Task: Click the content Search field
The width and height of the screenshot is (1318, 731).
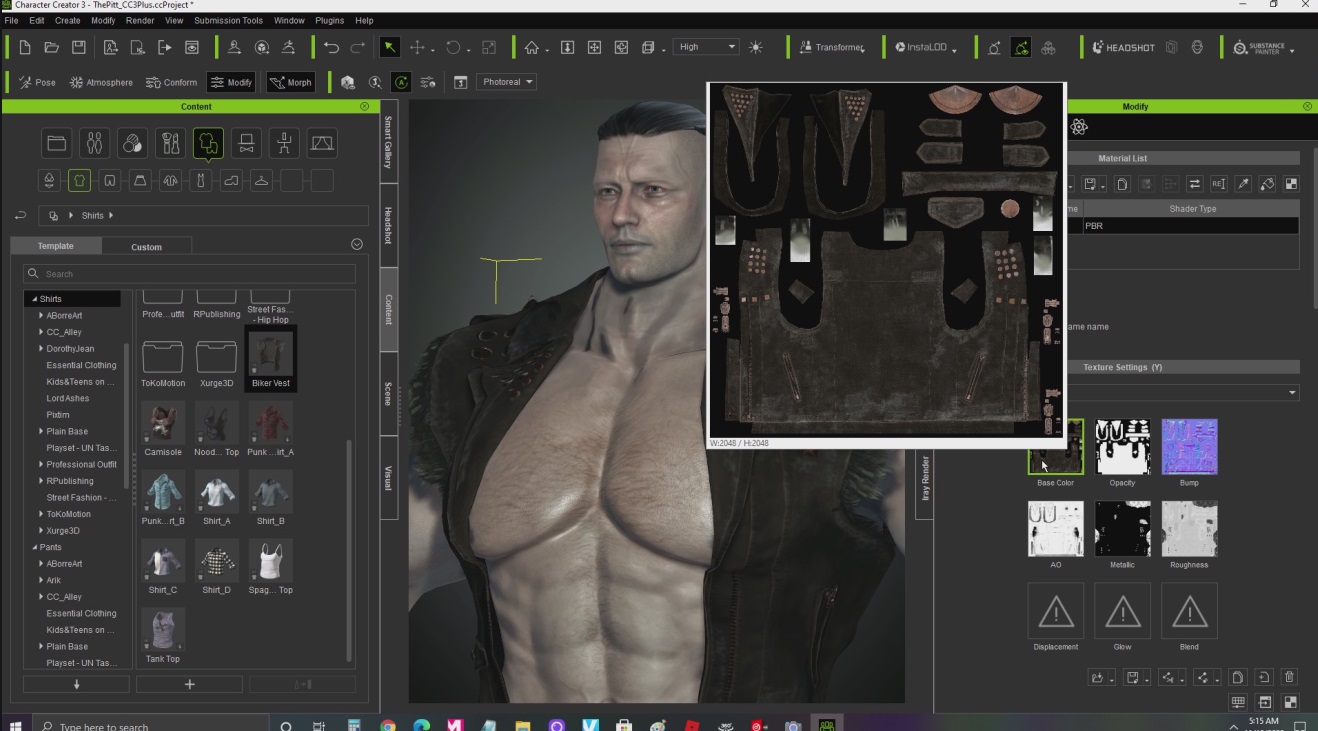Action: [189, 273]
